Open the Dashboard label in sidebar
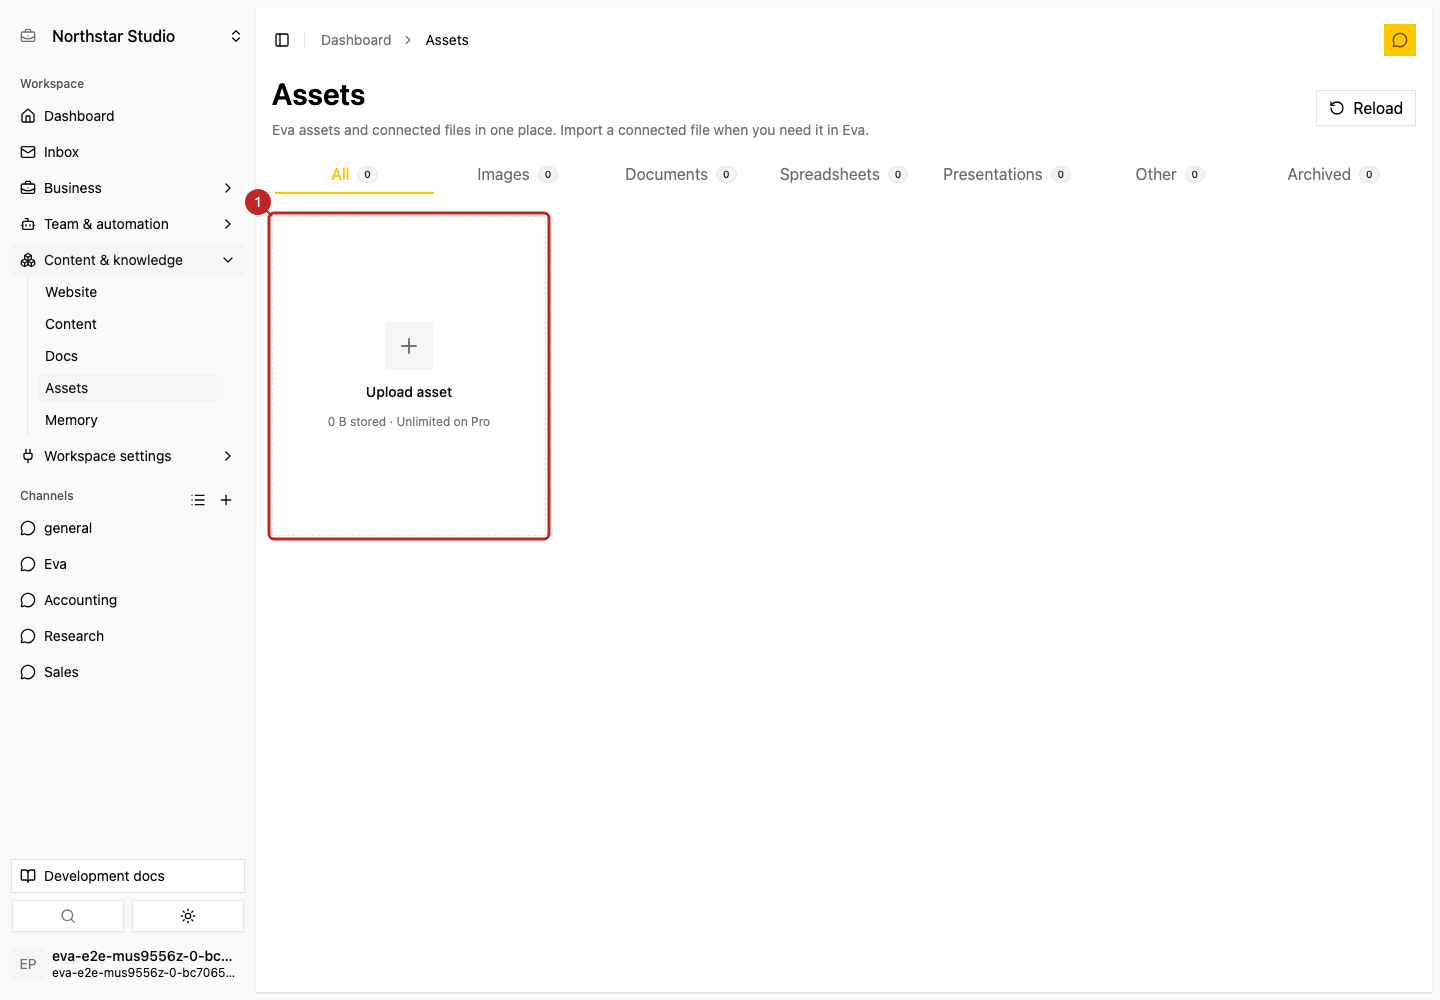This screenshot has height=1000, width=1440. (x=79, y=116)
